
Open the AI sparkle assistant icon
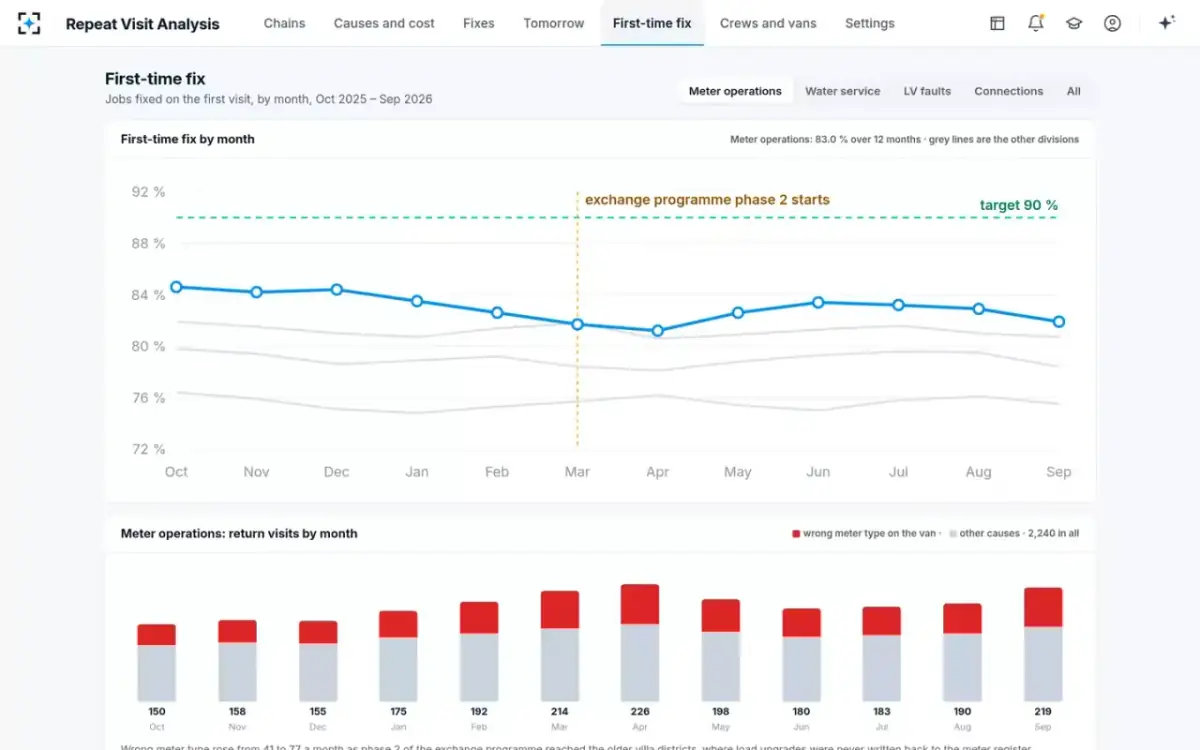tap(1165, 23)
